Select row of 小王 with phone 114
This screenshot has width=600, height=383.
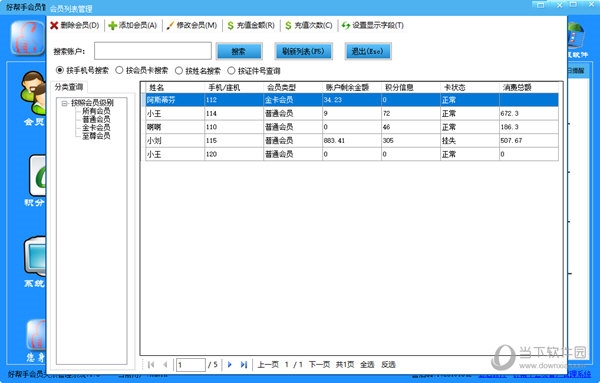(352, 113)
